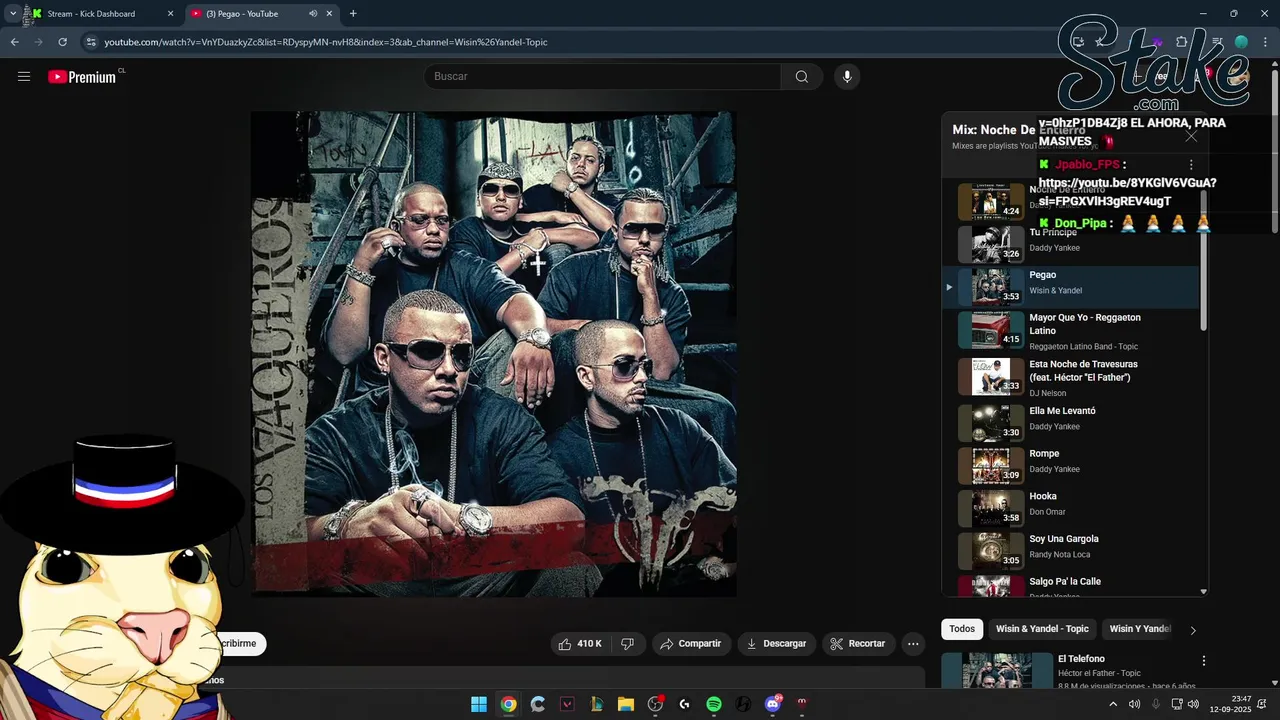Mute the Pegao tab audio icon
The width and height of the screenshot is (1280, 720).
[313, 14]
